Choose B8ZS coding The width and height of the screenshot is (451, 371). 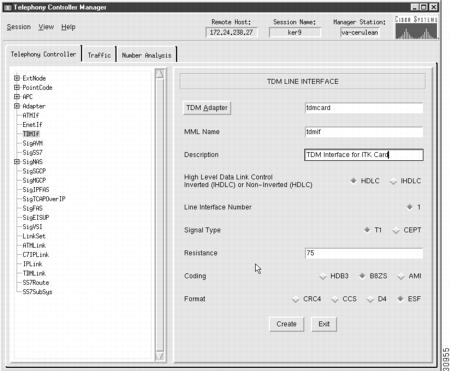(x=362, y=276)
